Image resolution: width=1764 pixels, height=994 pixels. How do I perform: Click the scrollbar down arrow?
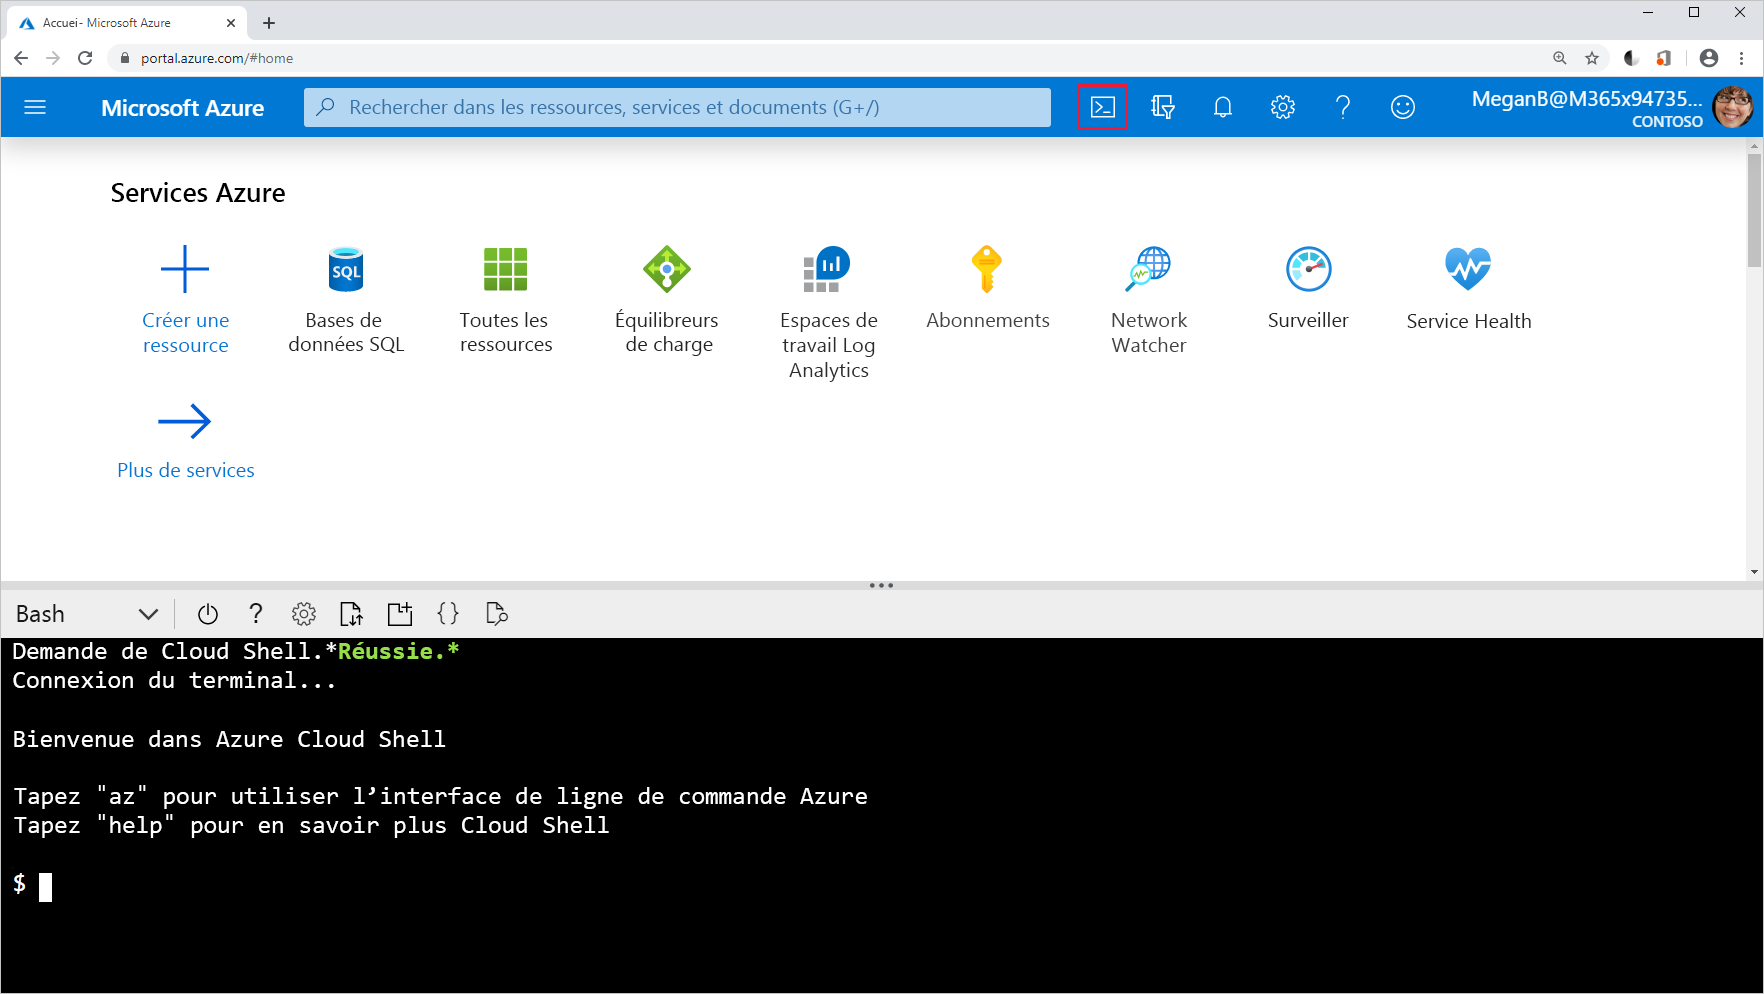point(1754,573)
